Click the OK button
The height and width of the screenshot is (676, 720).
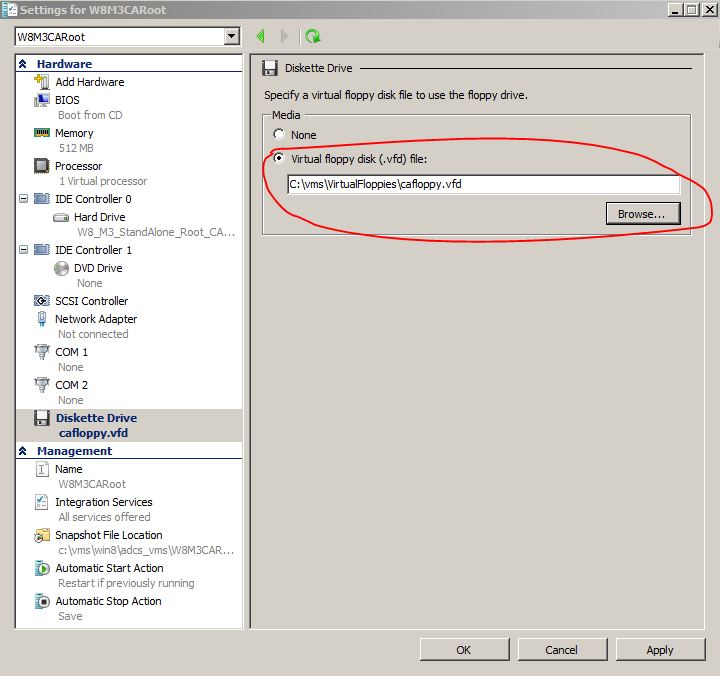point(464,650)
